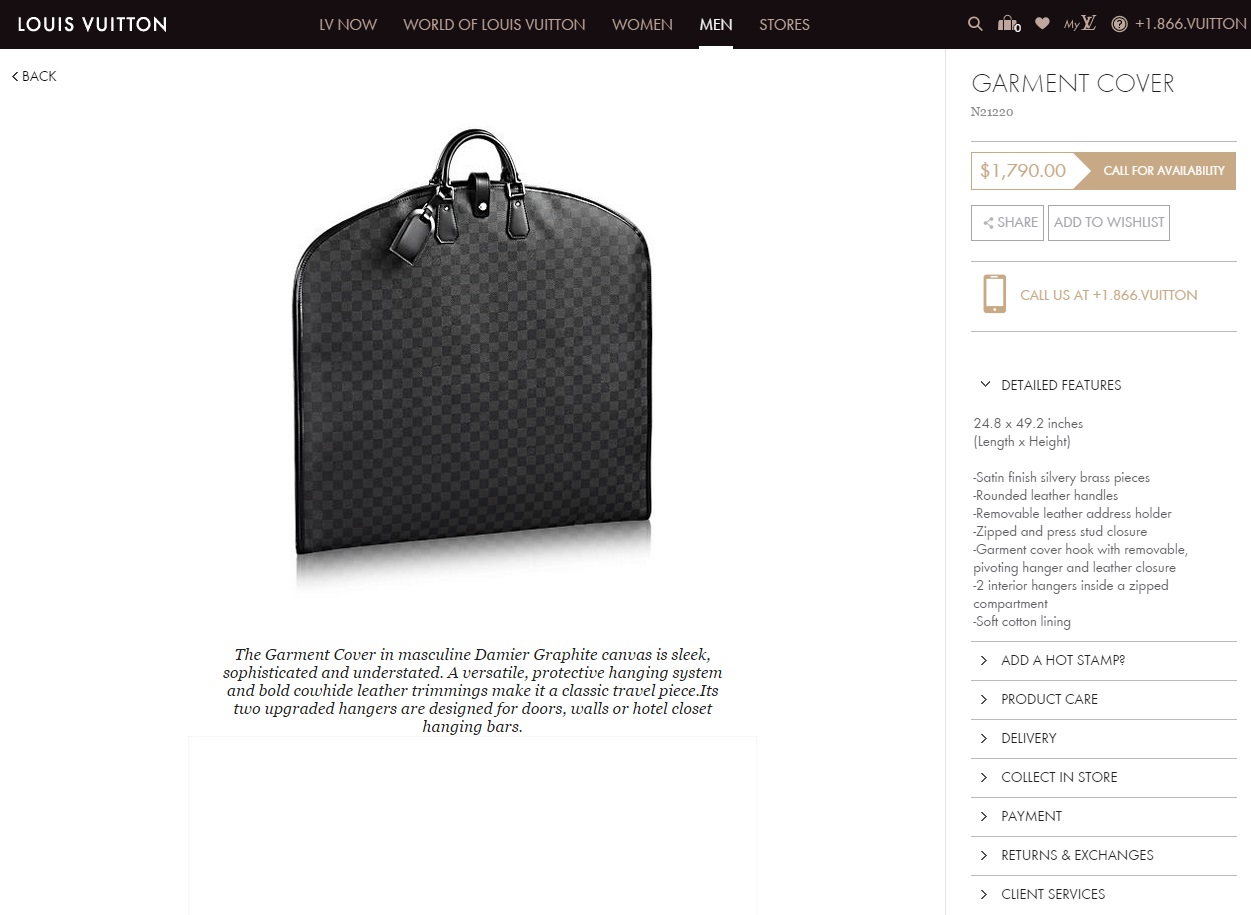Screen dimensions: 1251x915
Task: Open the Women menu
Action: [x=642, y=24]
